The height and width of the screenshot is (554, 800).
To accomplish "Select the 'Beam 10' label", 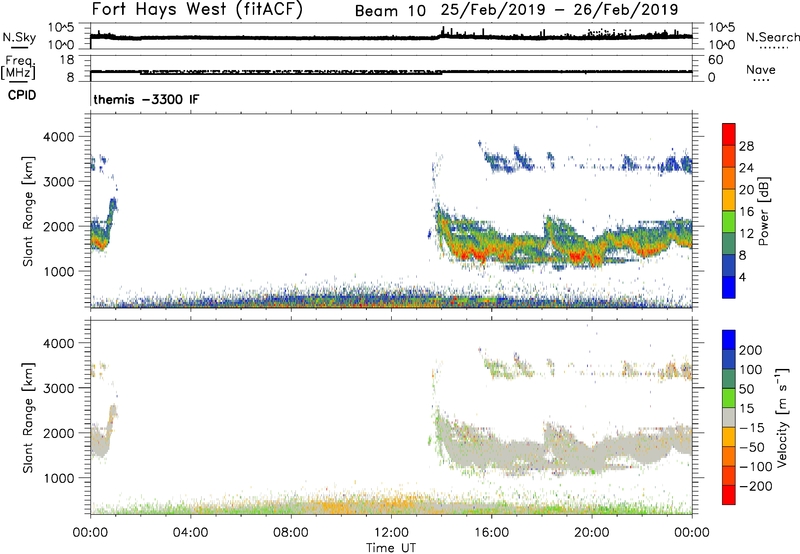I will click(390, 11).
